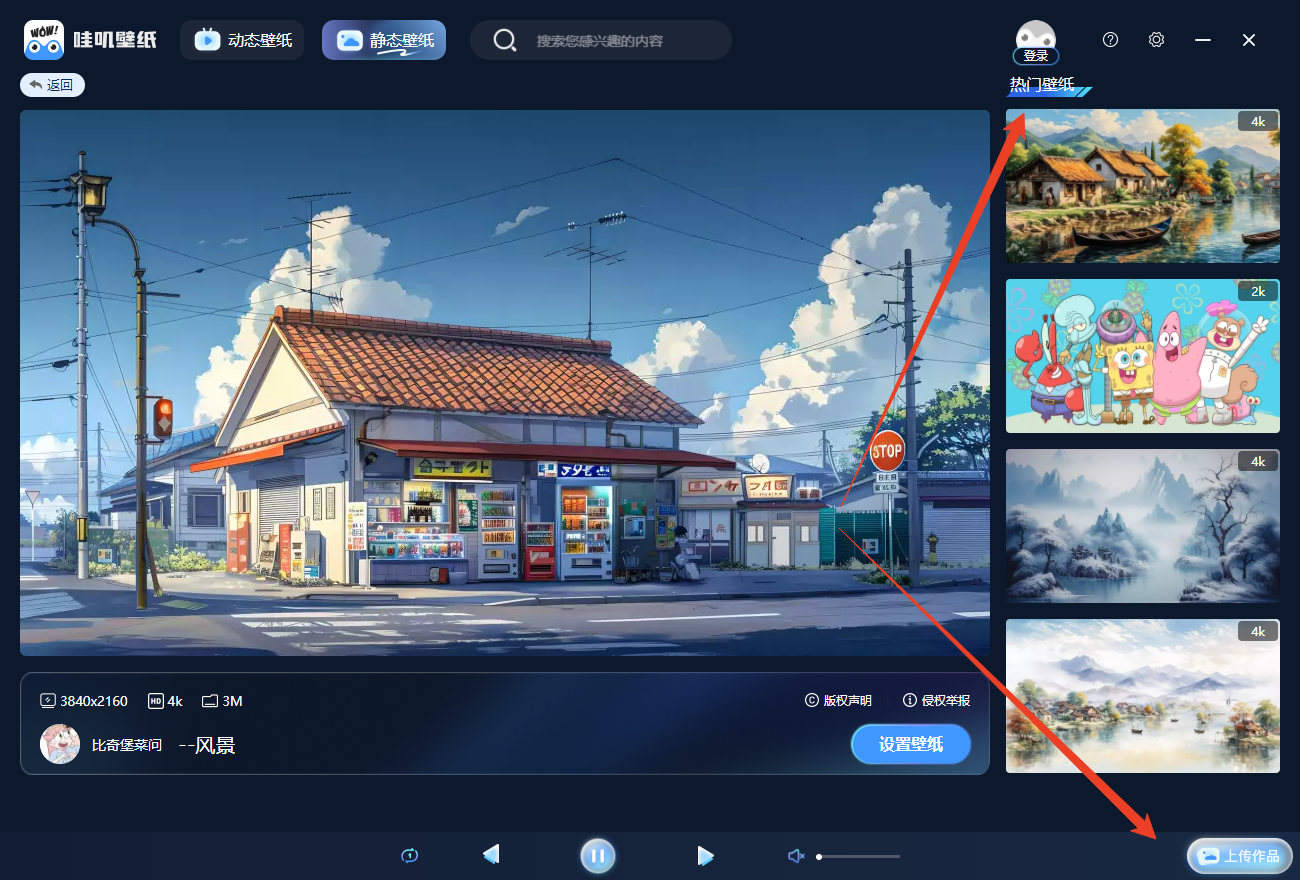Screen dimensions: 1300x880
Task: Toggle the loop playback icon
Action: pos(409,855)
